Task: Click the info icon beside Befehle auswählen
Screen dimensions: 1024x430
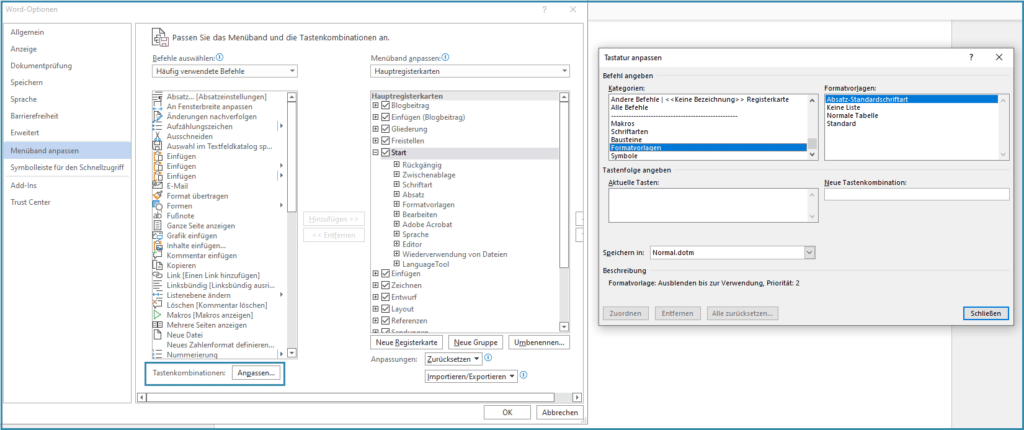Action: [219, 58]
